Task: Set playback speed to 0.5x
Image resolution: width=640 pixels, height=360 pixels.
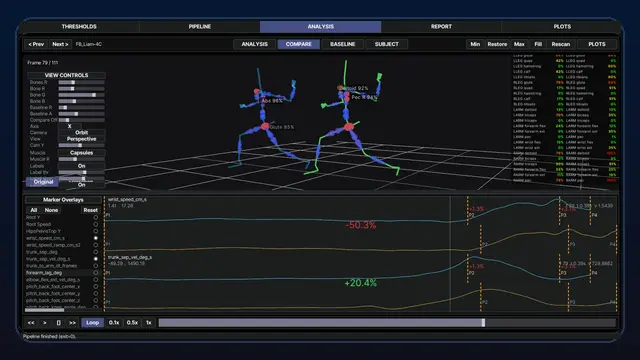Action: pos(132,323)
